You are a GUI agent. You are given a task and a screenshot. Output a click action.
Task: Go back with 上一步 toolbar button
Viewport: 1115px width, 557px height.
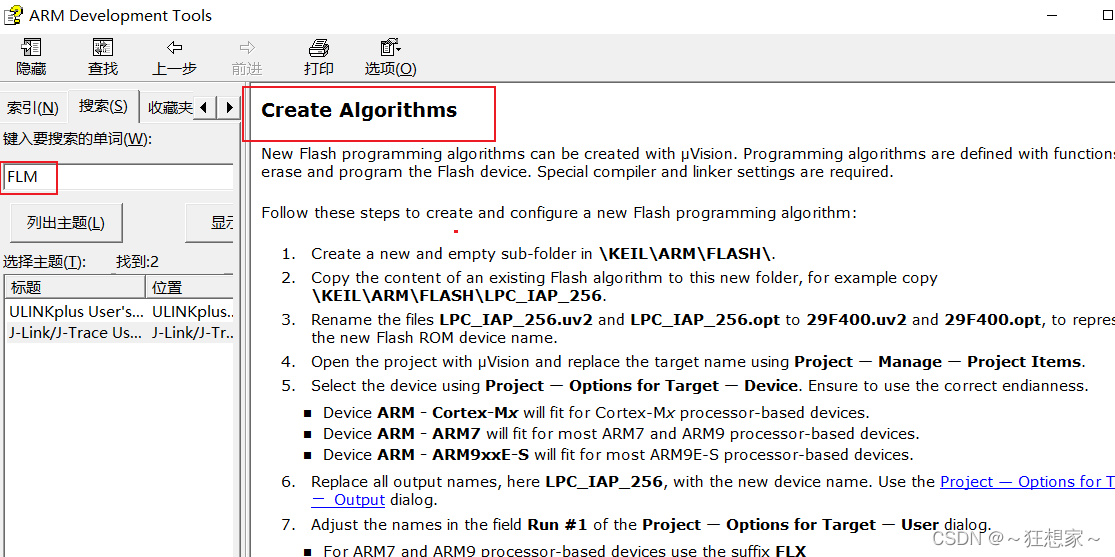point(174,57)
